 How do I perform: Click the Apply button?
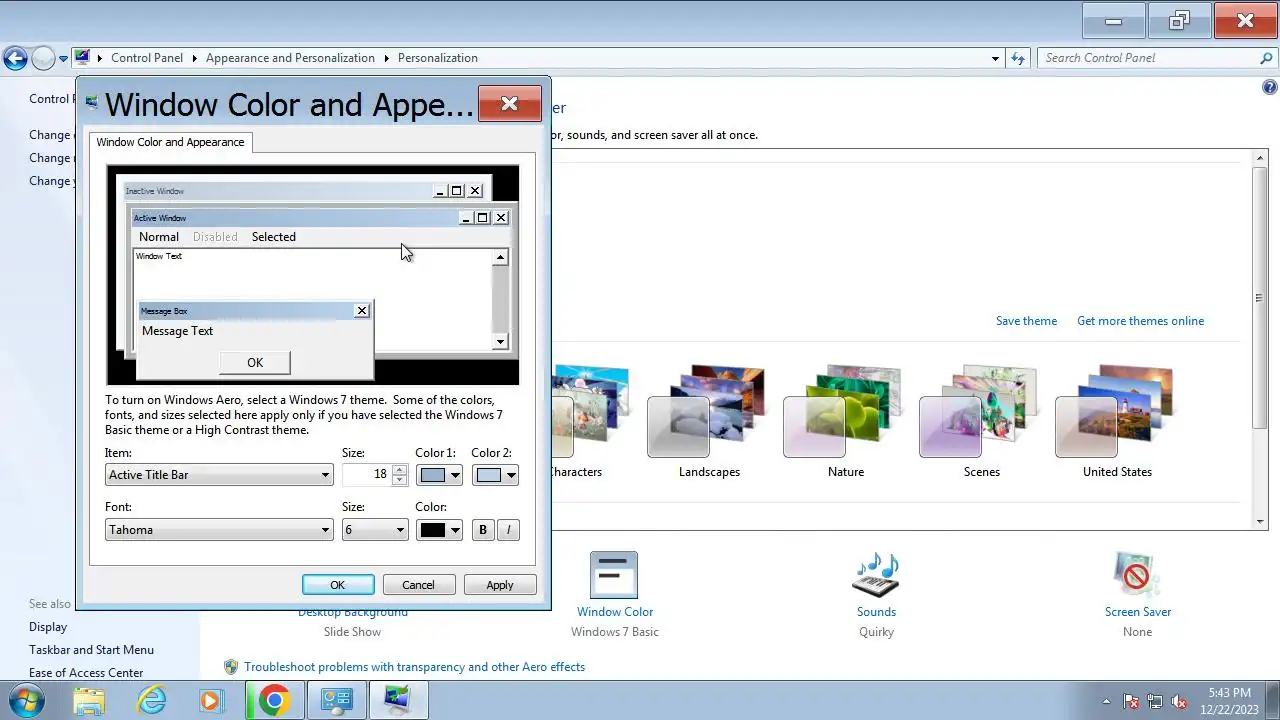click(x=500, y=585)
